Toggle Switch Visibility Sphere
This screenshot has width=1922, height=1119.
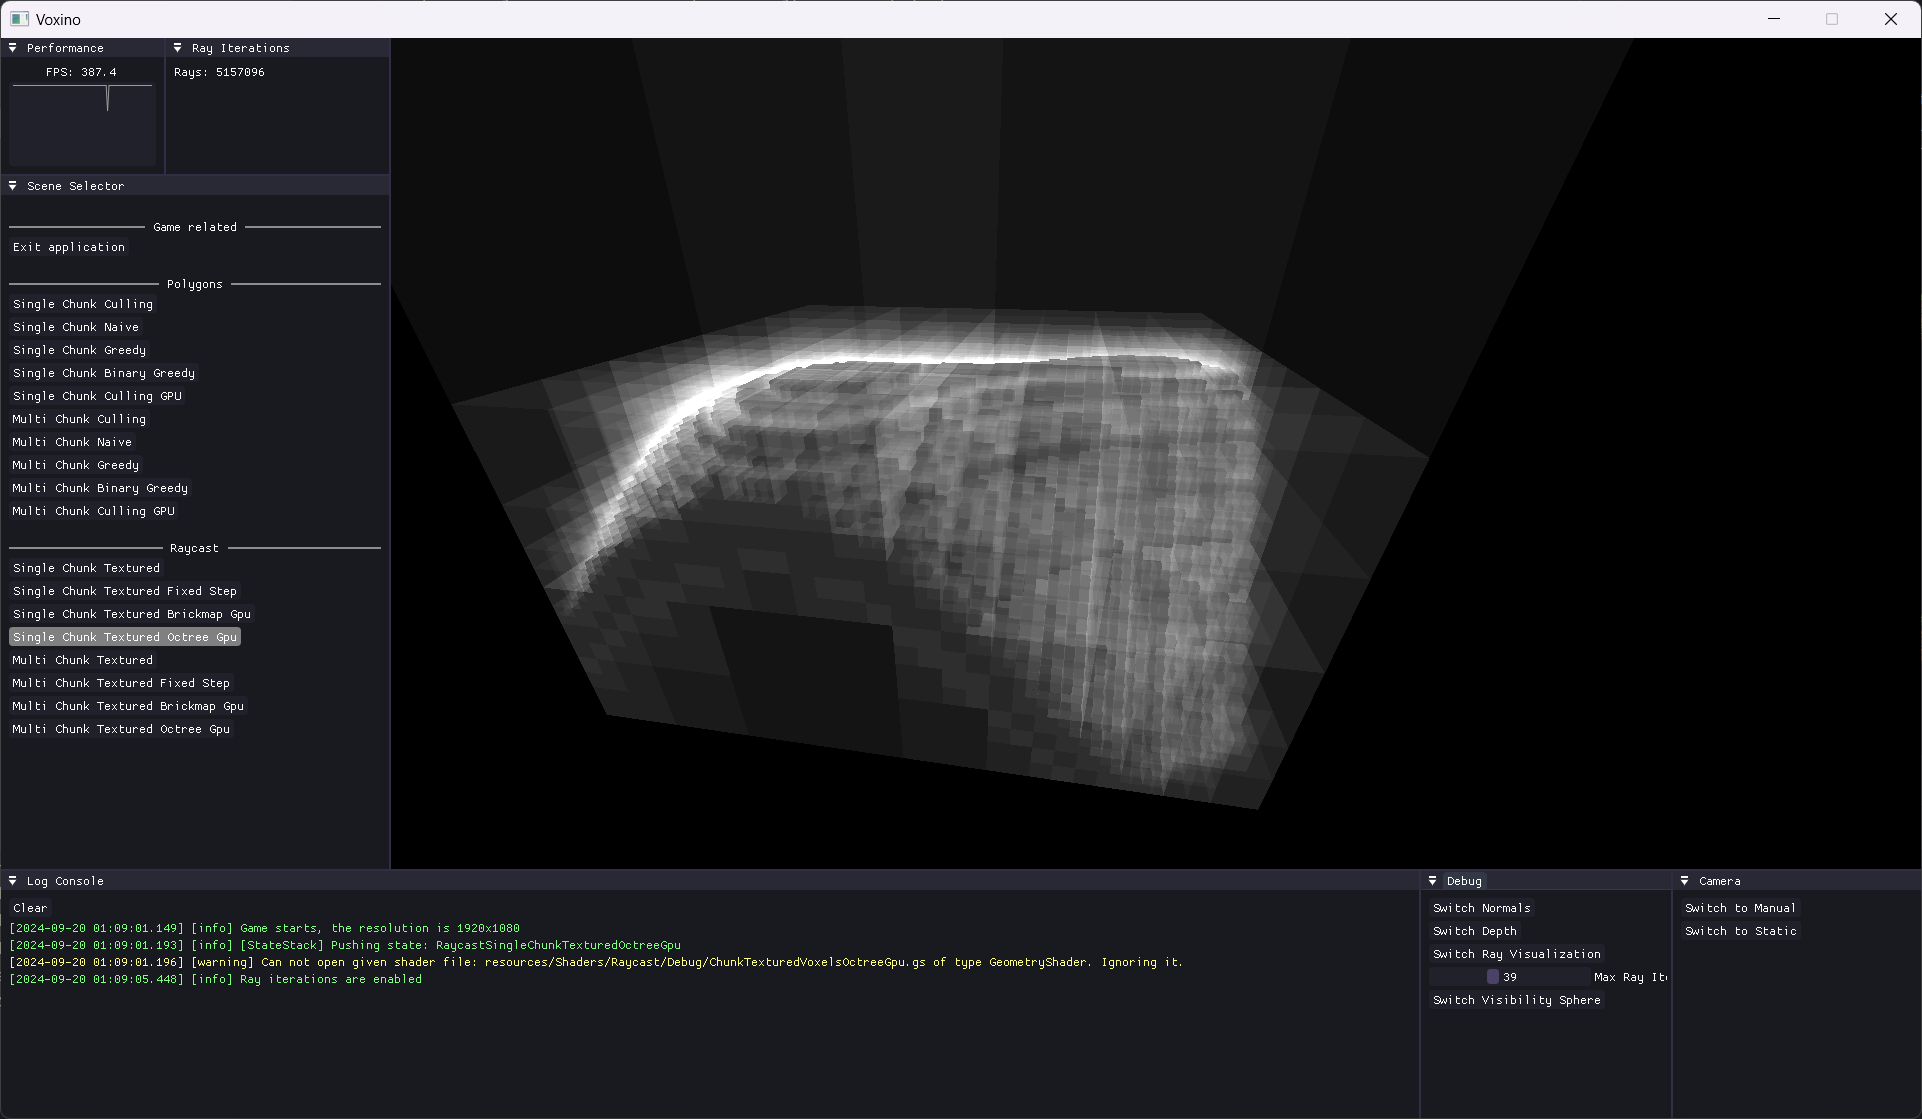[1516, 1000]
